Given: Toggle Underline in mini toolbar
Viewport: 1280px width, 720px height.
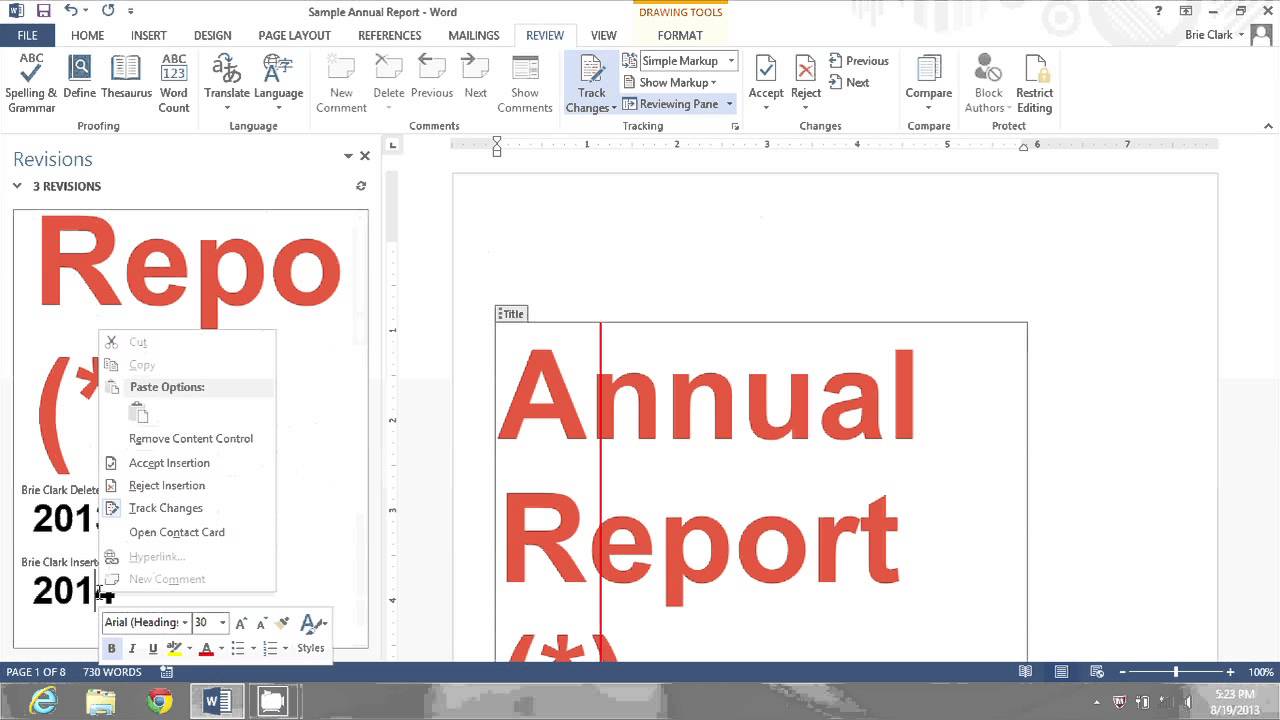Looking at the screenshot, I should [x=153, y=648].
